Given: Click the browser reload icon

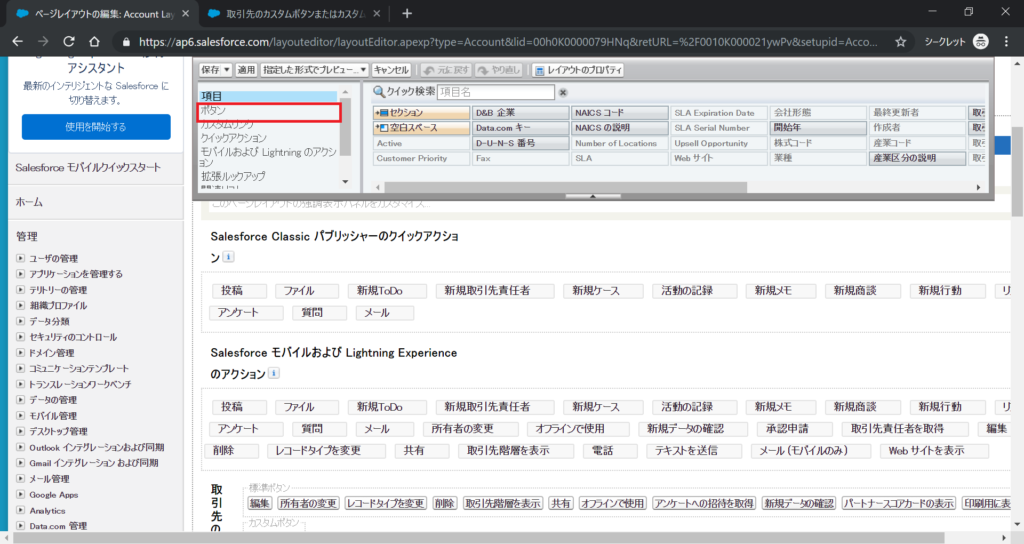Looking at the screenshot, I should [69, 42].
